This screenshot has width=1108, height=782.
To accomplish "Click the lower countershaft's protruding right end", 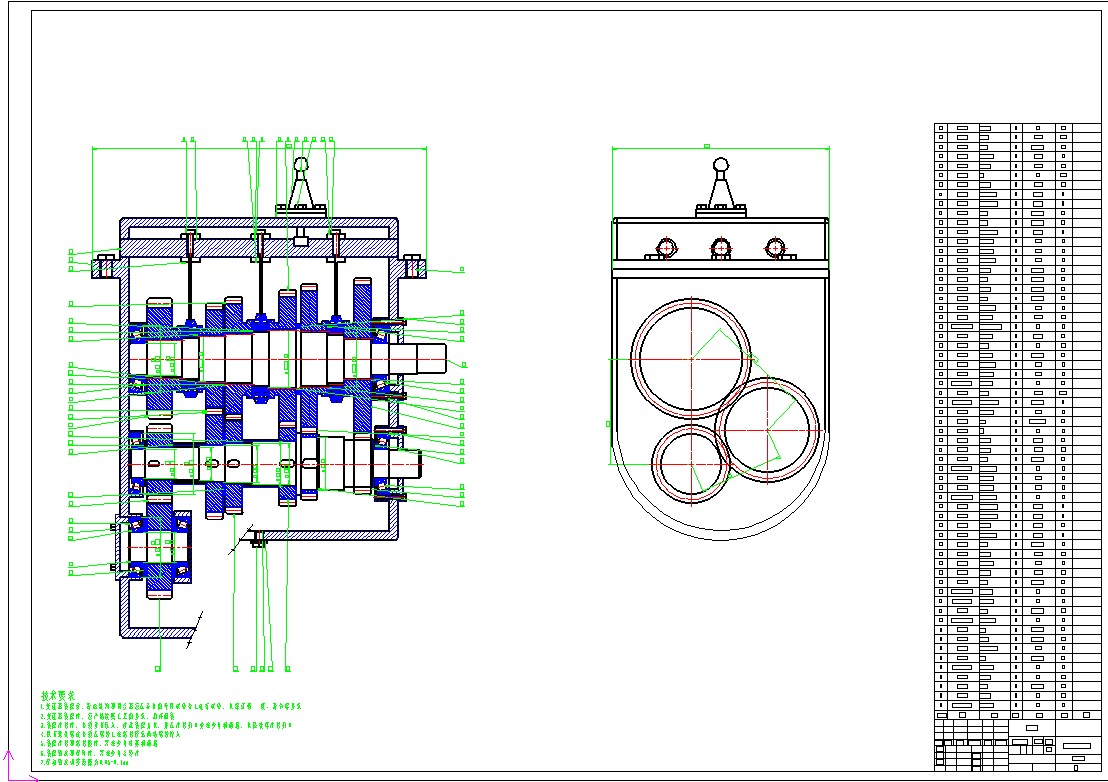I will click(x=408, y=465).
